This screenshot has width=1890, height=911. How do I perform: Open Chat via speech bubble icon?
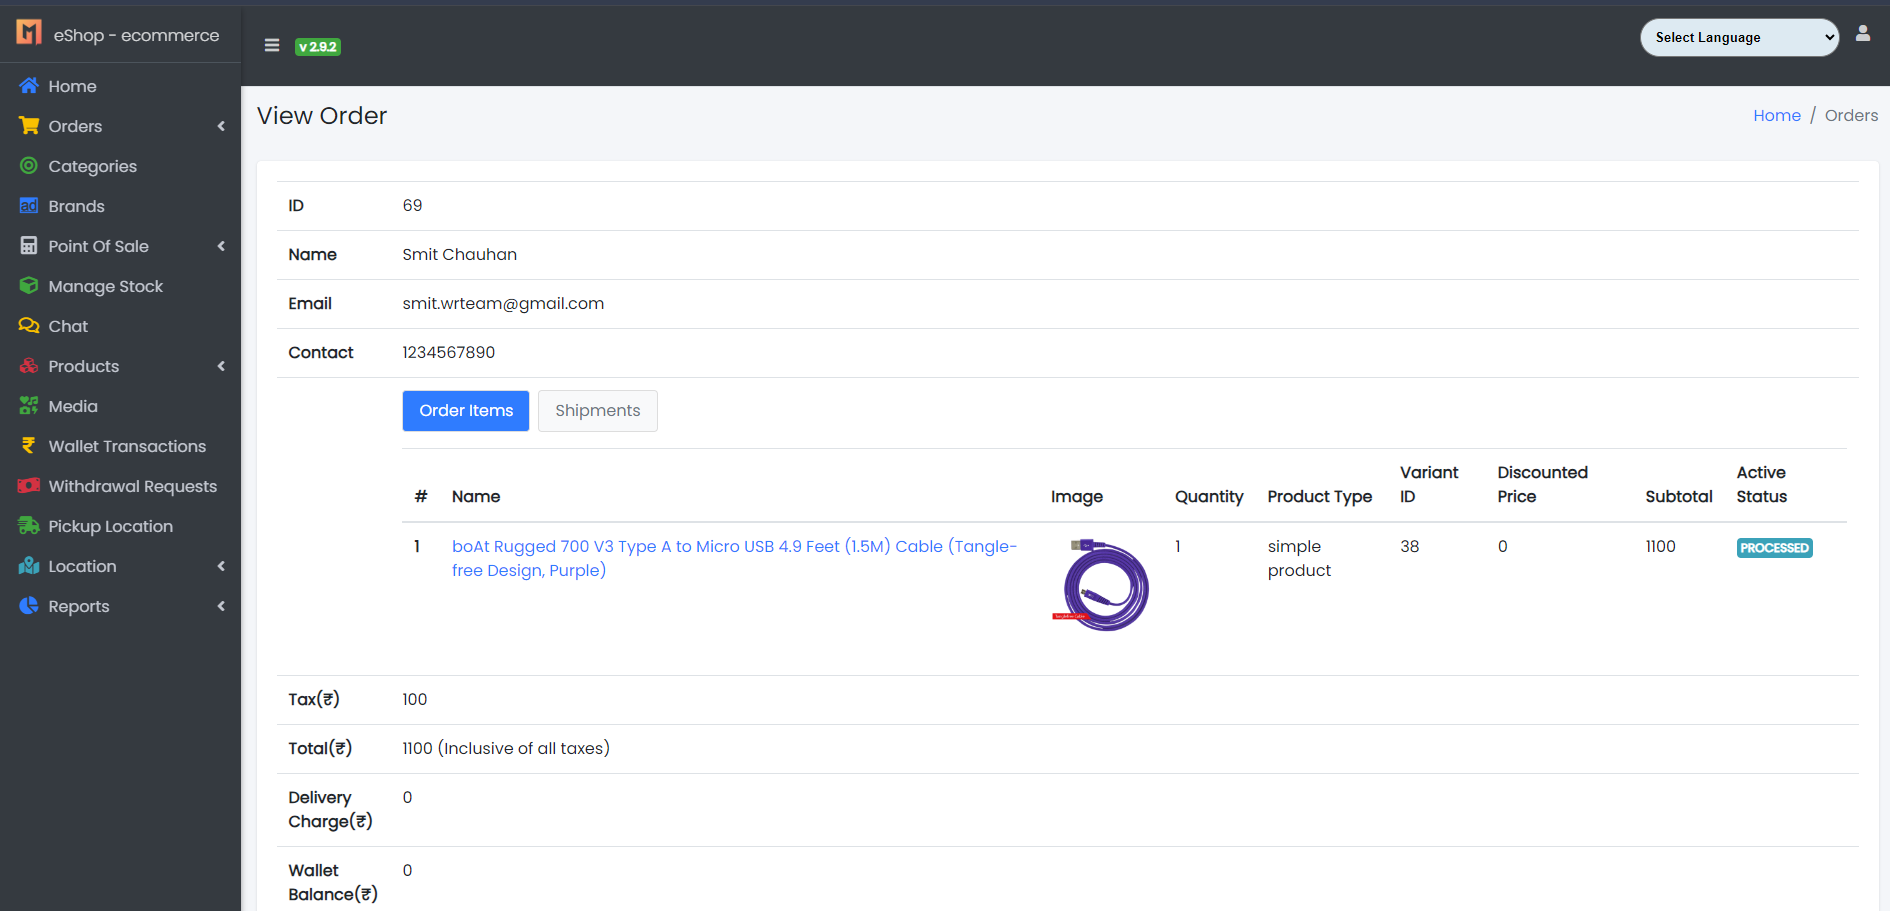tap(29, 326)
